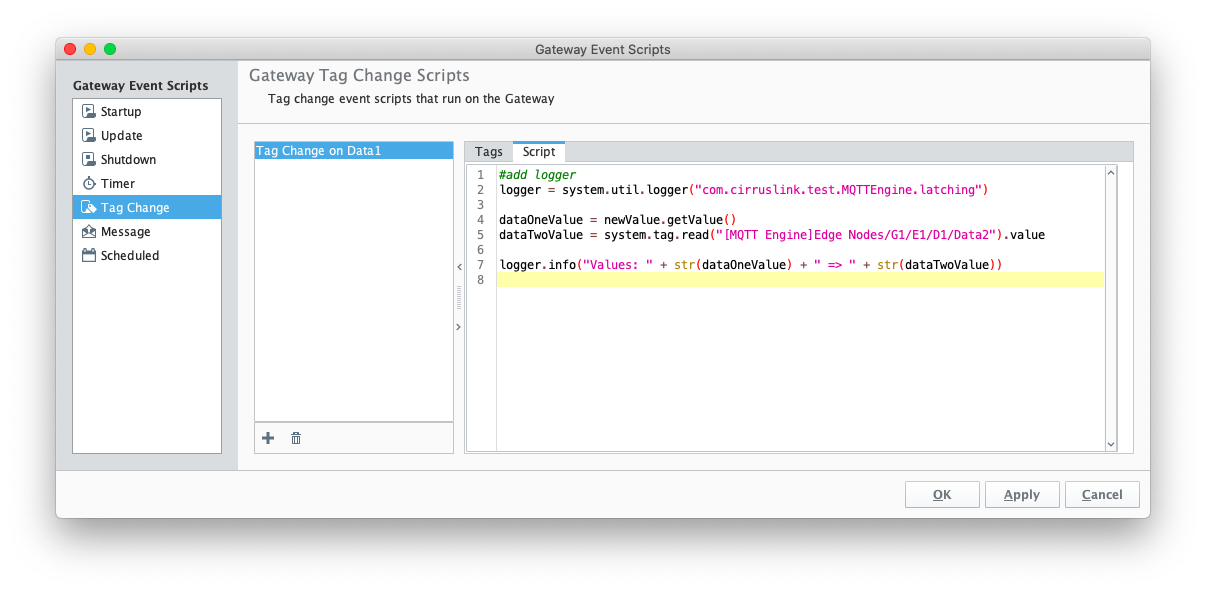Select the Startup script icon
Screen dimensions: 1206x592
pyautogui.click(x=89, y=111)
